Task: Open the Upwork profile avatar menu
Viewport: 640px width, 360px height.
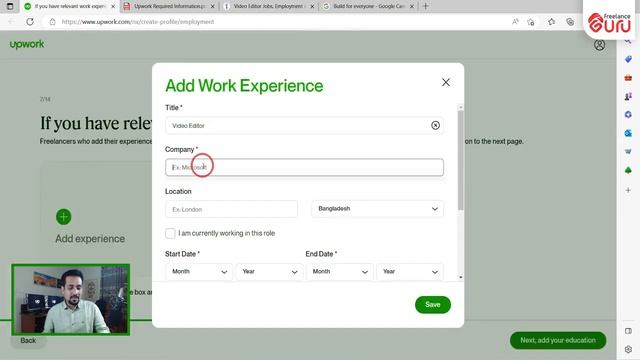Action: point(599,45)
